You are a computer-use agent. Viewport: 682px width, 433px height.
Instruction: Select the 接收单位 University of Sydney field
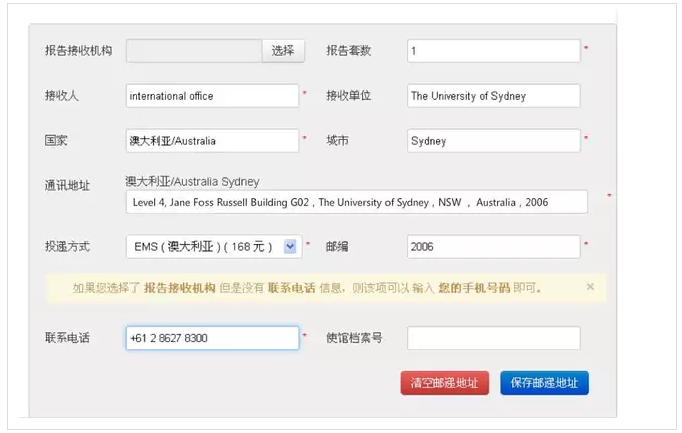coord(493,96)
